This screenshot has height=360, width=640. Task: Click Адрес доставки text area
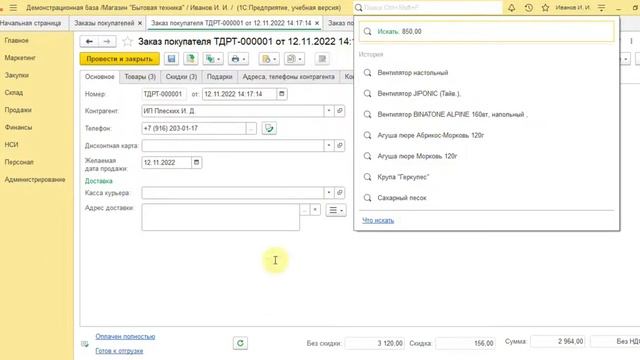click(220, 217)
